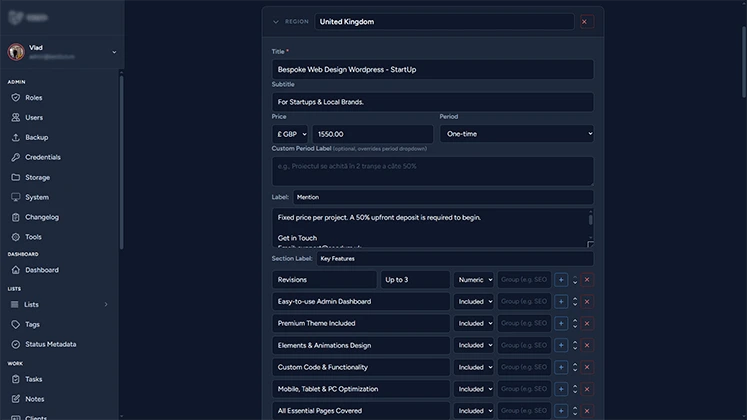
Task: Open type dropdown for Easy-to-use Admin Dashboard
Action: [474, 301]
